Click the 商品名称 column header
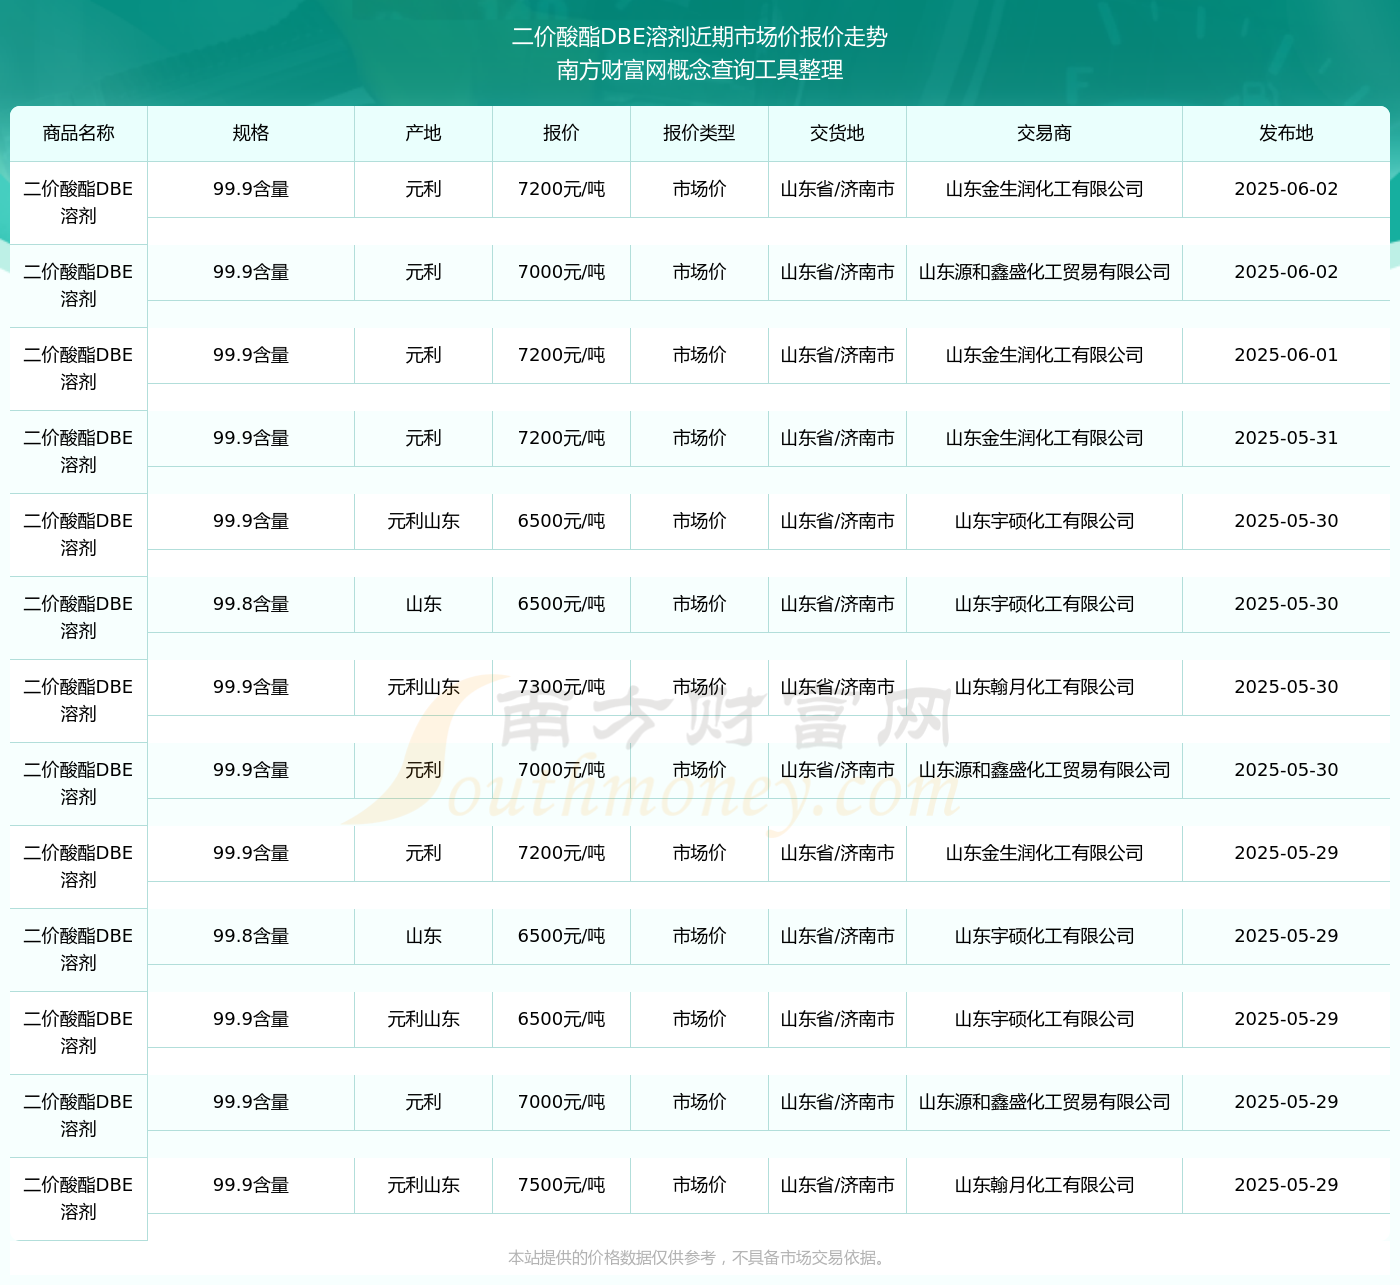This screenshot has width=1400, height=1285. click(x=79, y=133)
